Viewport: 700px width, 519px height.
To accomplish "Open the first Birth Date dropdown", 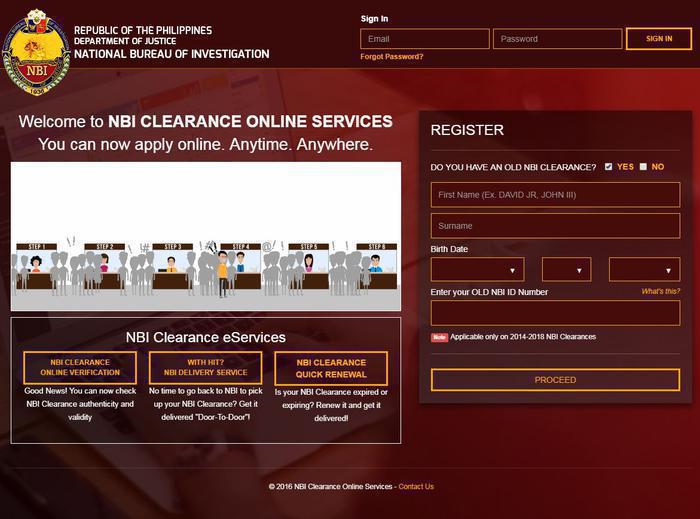I will pos(477,270).
